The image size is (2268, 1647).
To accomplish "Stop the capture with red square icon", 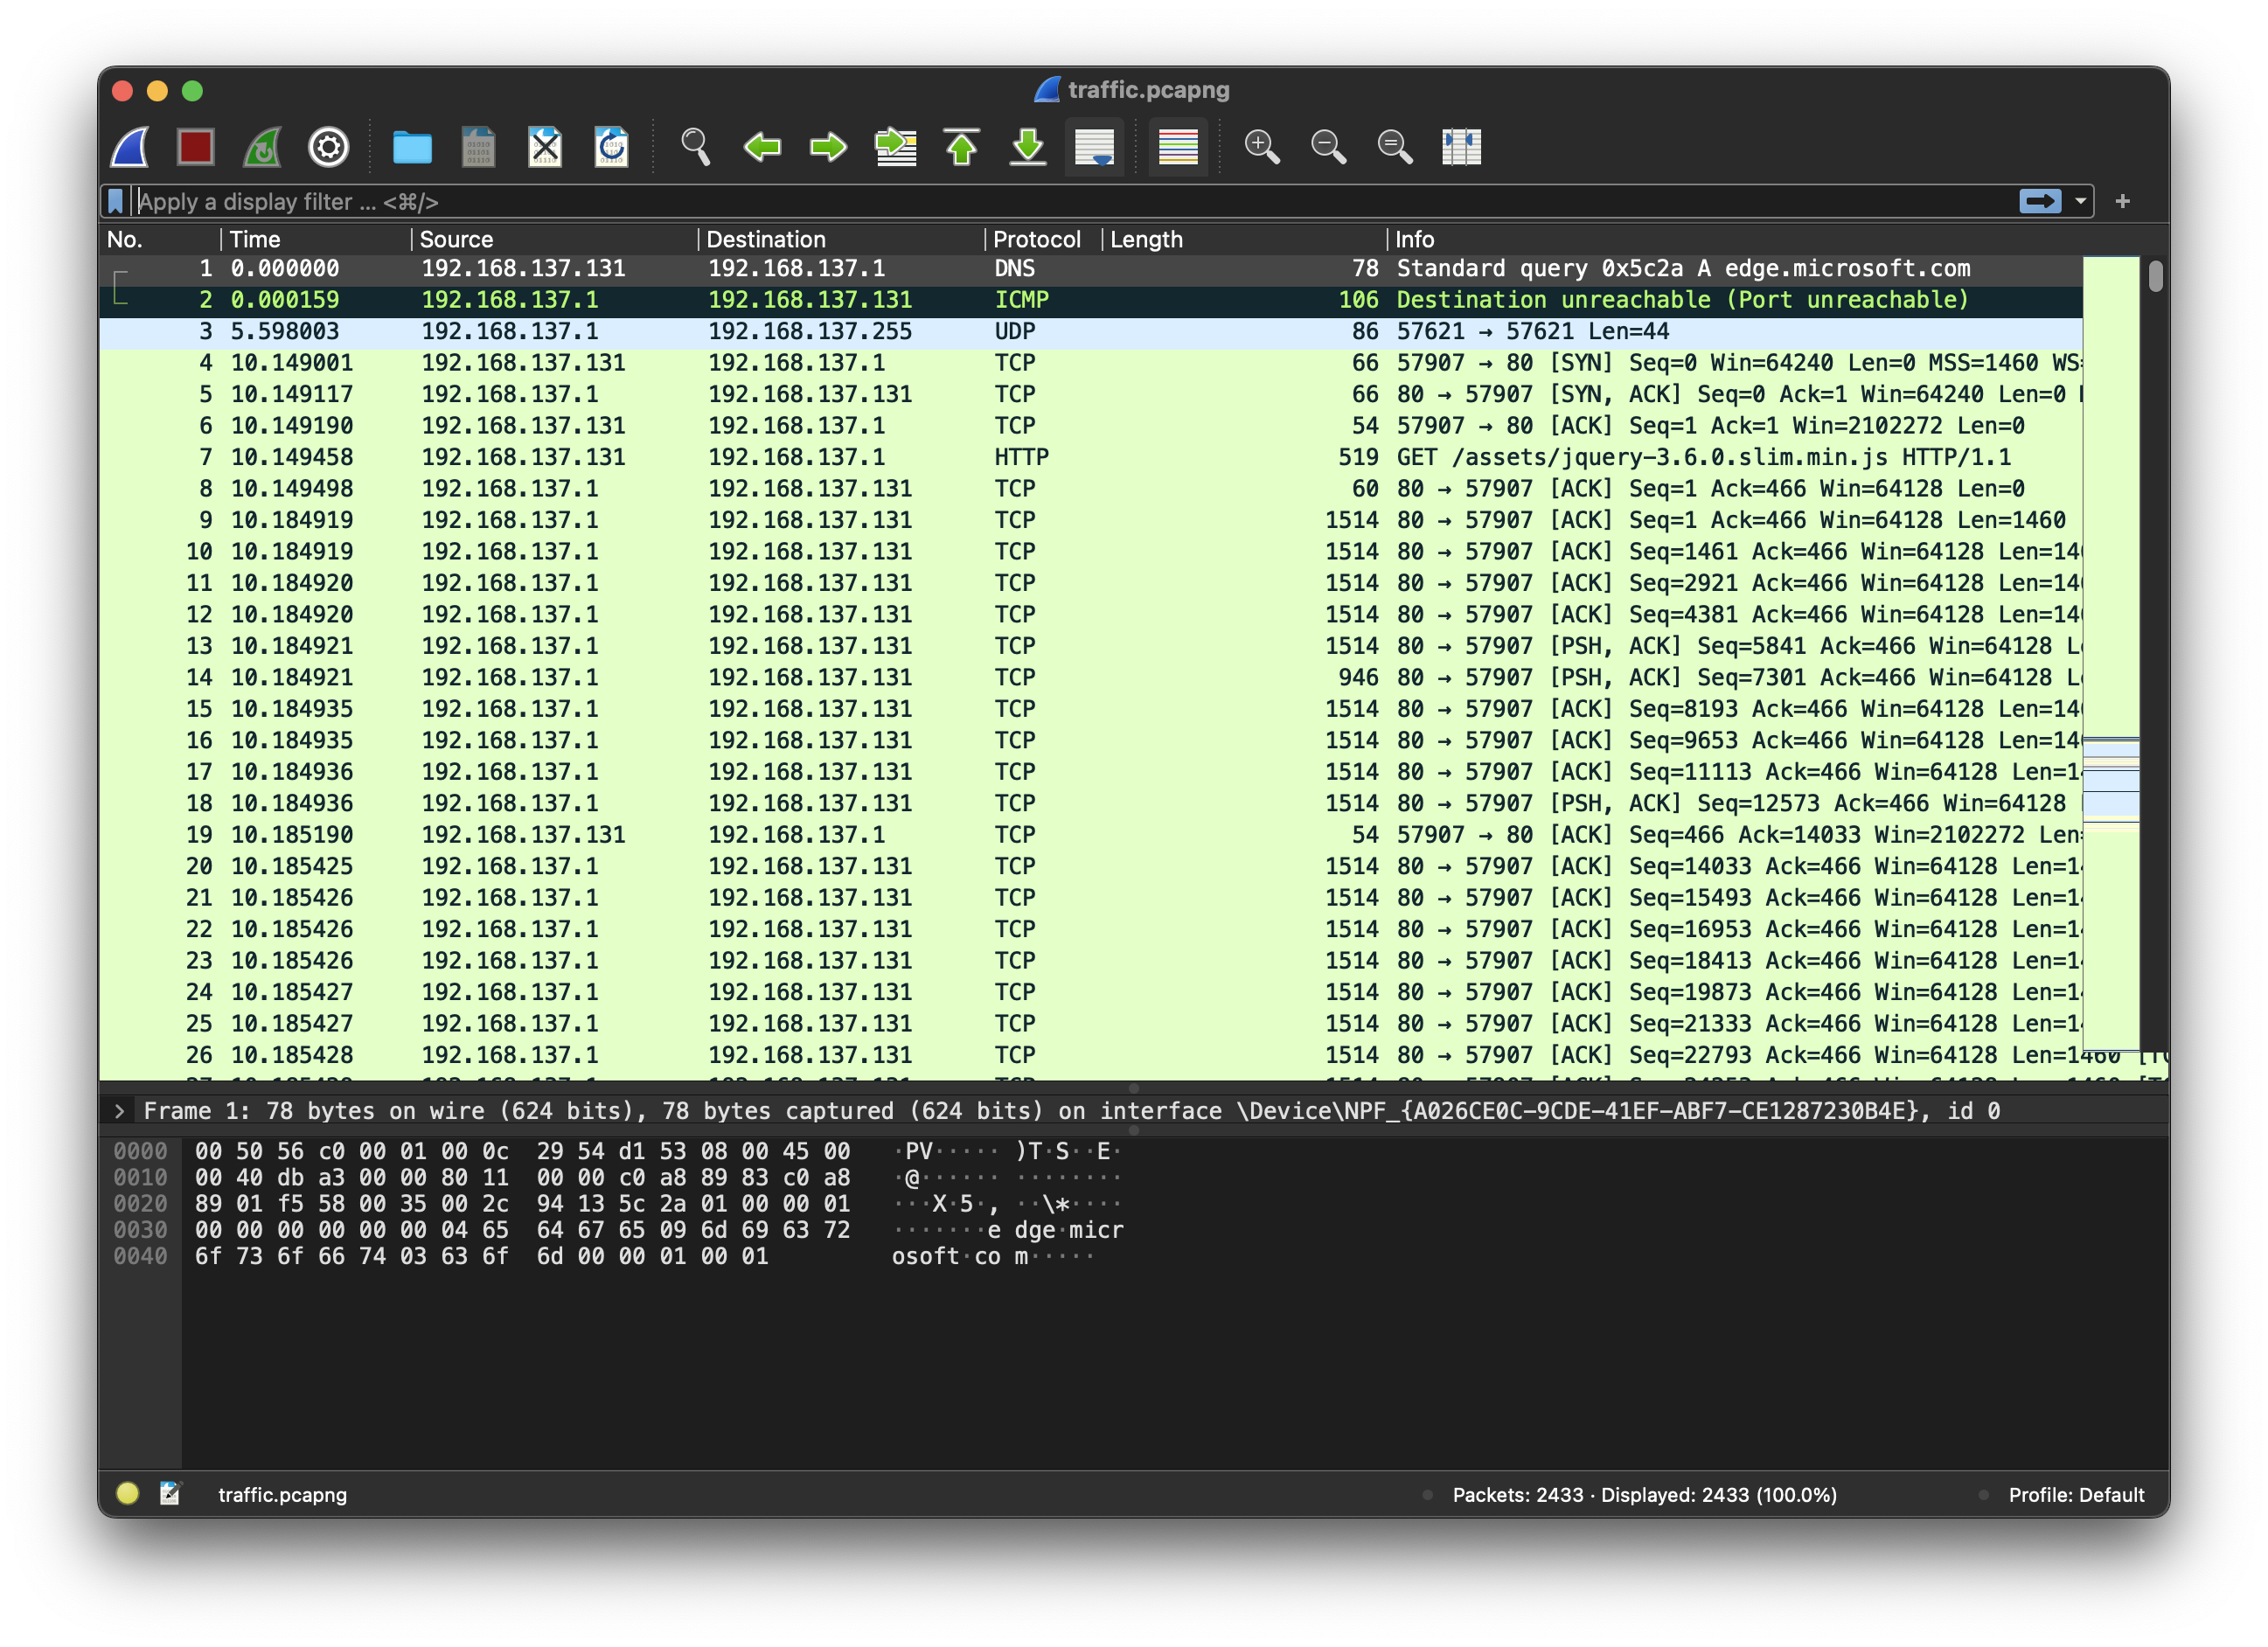I will pyautogui.click(x=195, y=147).
